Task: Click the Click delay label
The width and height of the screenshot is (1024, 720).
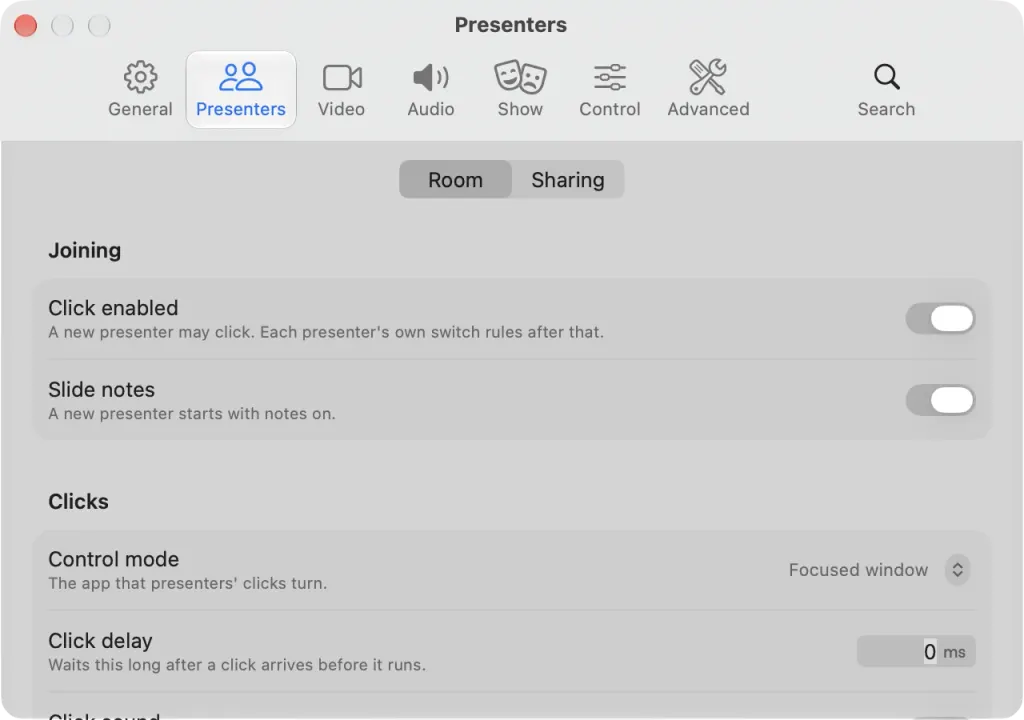Action: tap(101, 641)
